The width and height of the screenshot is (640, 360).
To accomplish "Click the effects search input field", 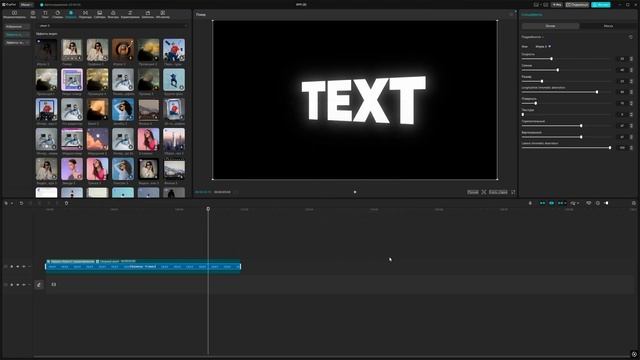I will pyautogui.click(x=112, y=26).
